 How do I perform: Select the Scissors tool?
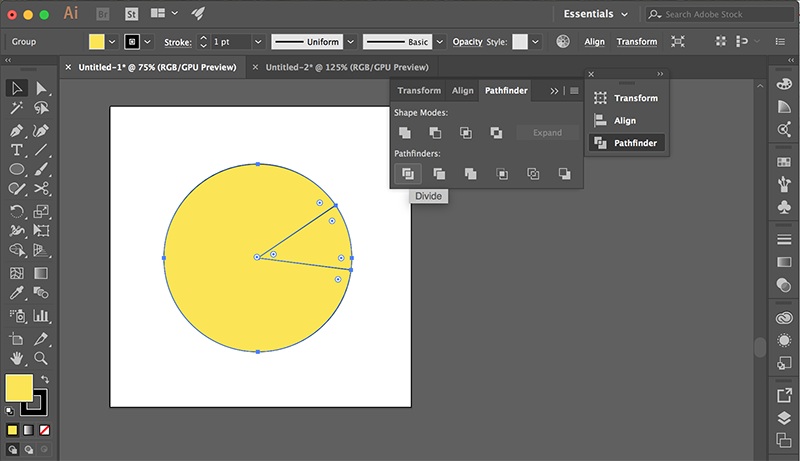click(41, 189)
